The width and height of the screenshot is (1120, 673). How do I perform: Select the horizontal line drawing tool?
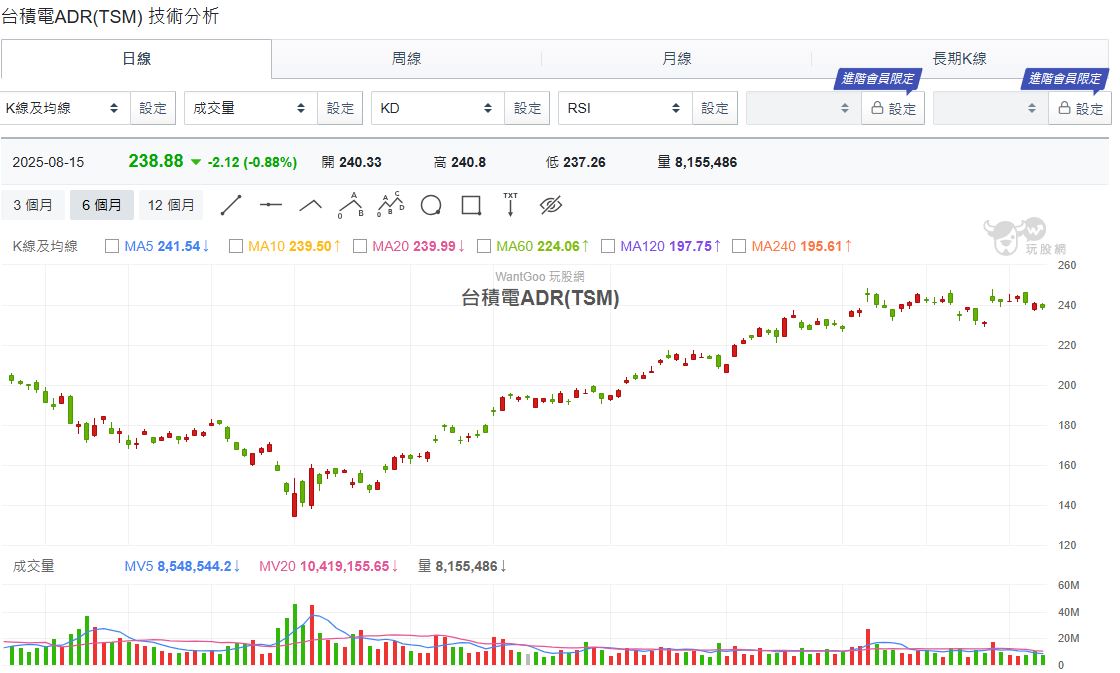pos(271,205)
